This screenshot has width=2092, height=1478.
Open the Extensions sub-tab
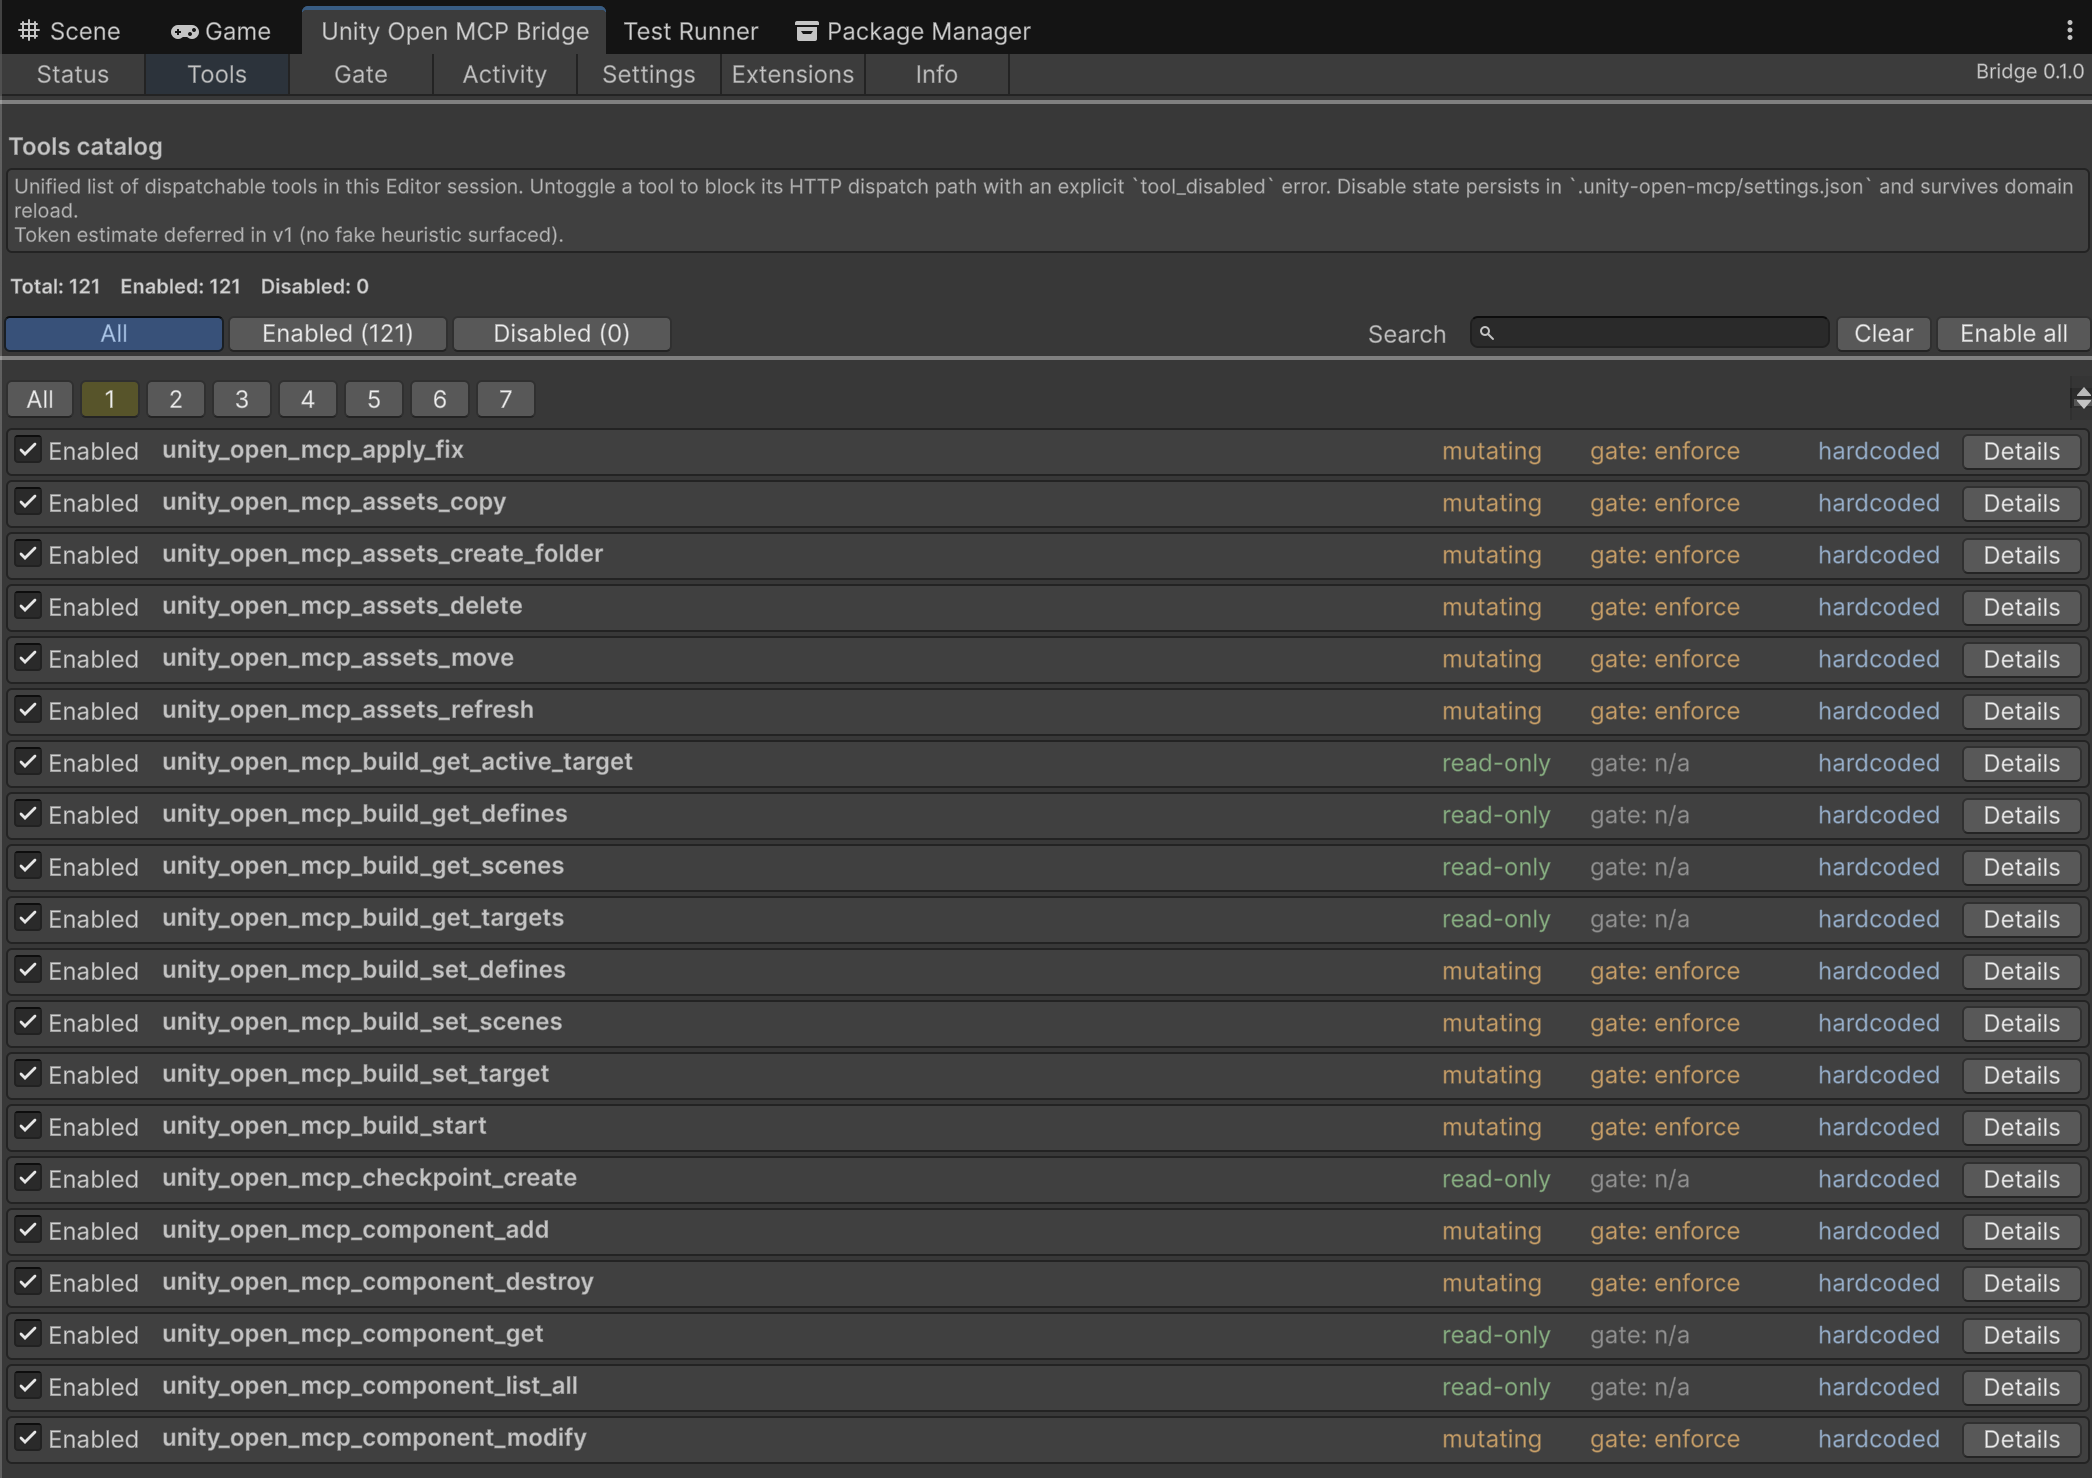(793, 74)
